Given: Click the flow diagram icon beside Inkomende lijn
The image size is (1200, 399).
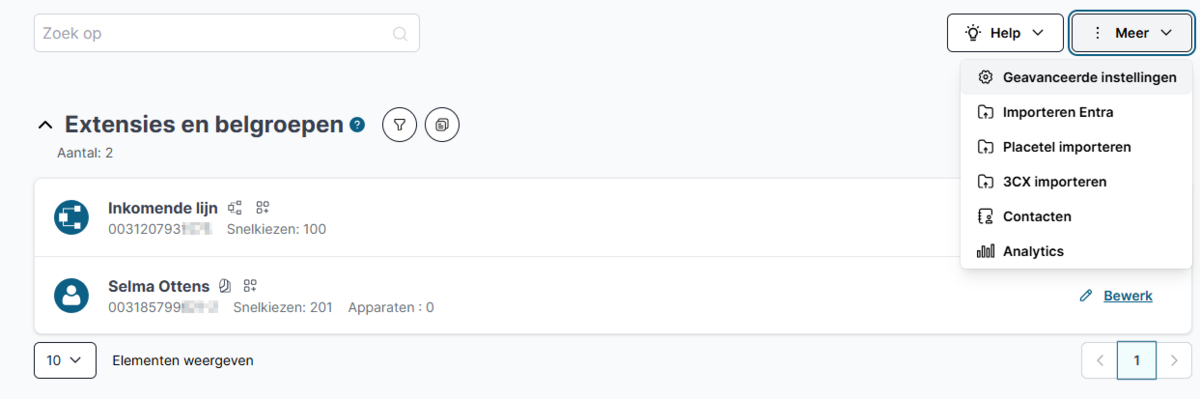Looking at the screenshot, I should [235, 208].
